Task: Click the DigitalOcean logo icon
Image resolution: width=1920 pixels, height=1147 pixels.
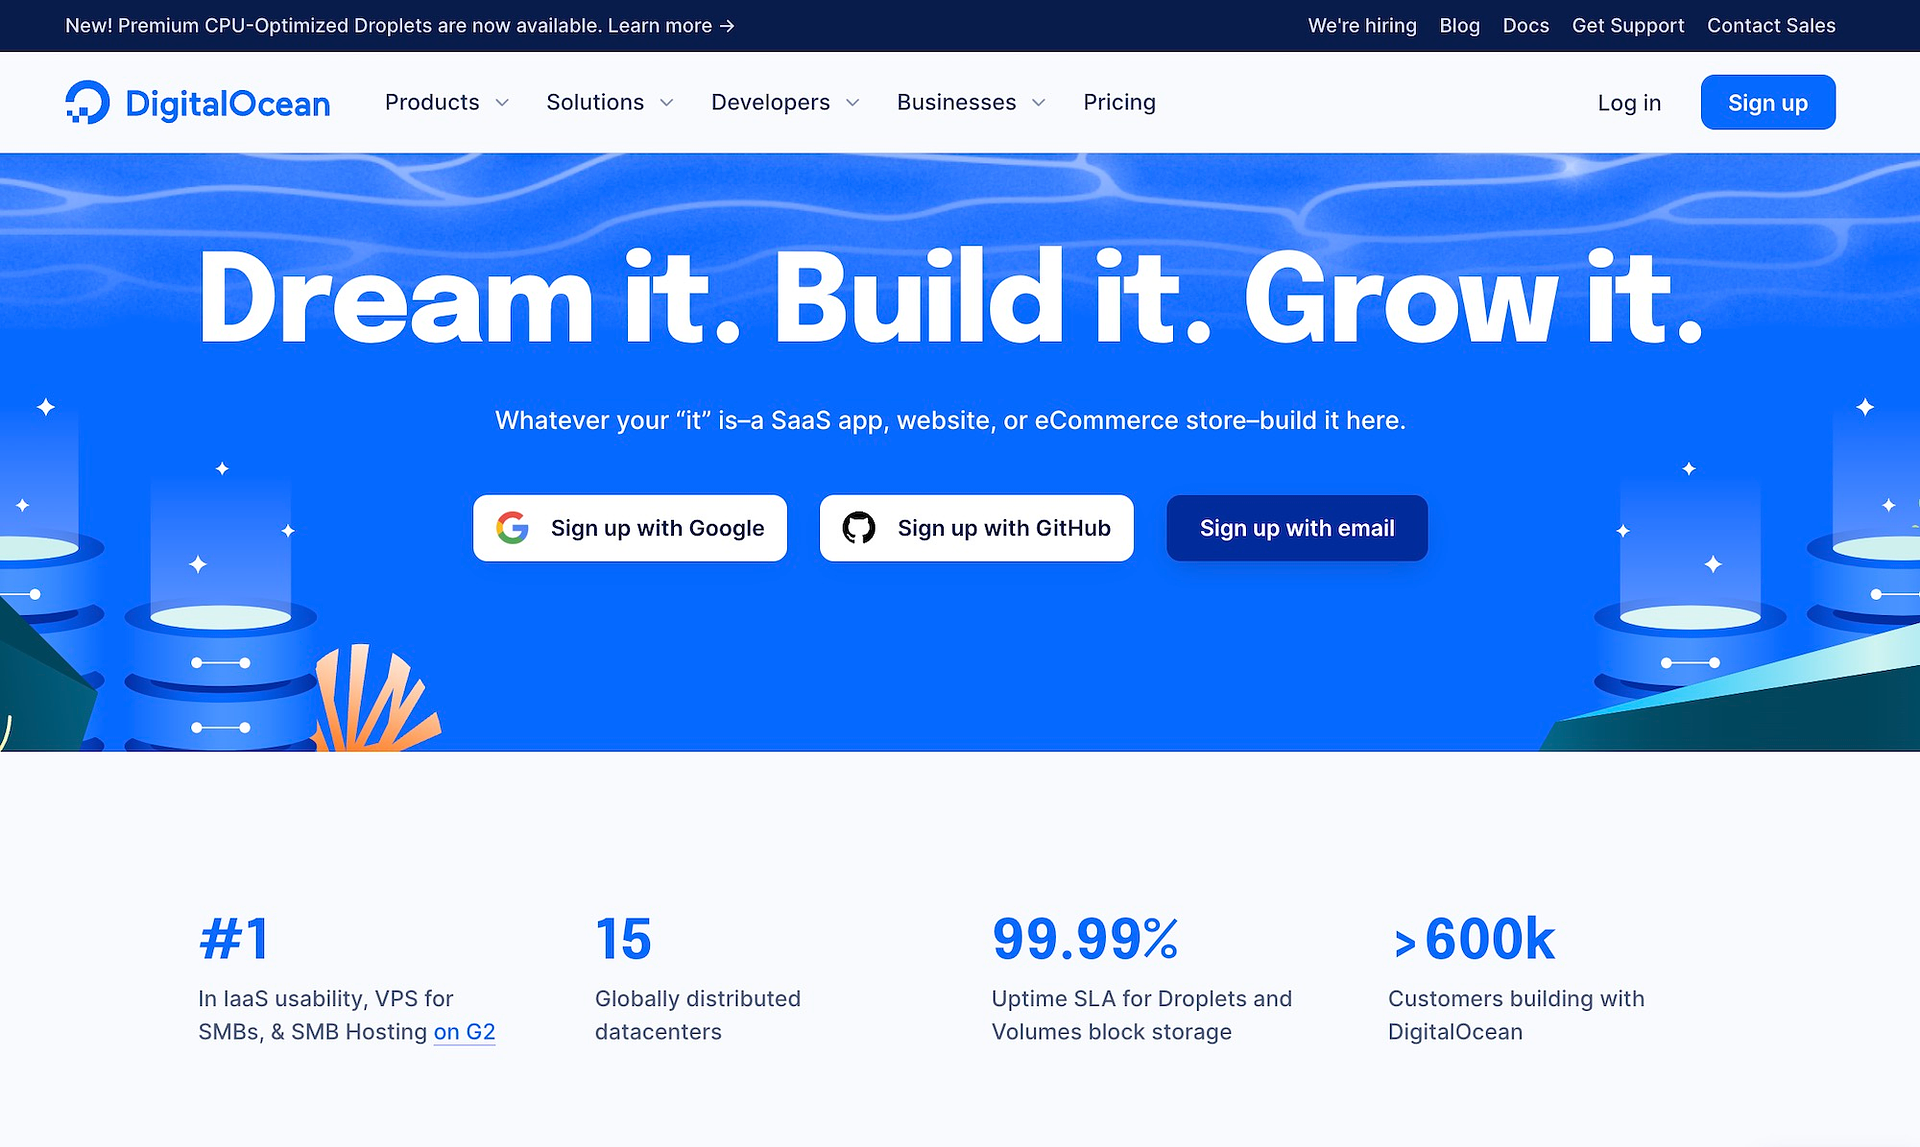Action: [x=86, y=101]
